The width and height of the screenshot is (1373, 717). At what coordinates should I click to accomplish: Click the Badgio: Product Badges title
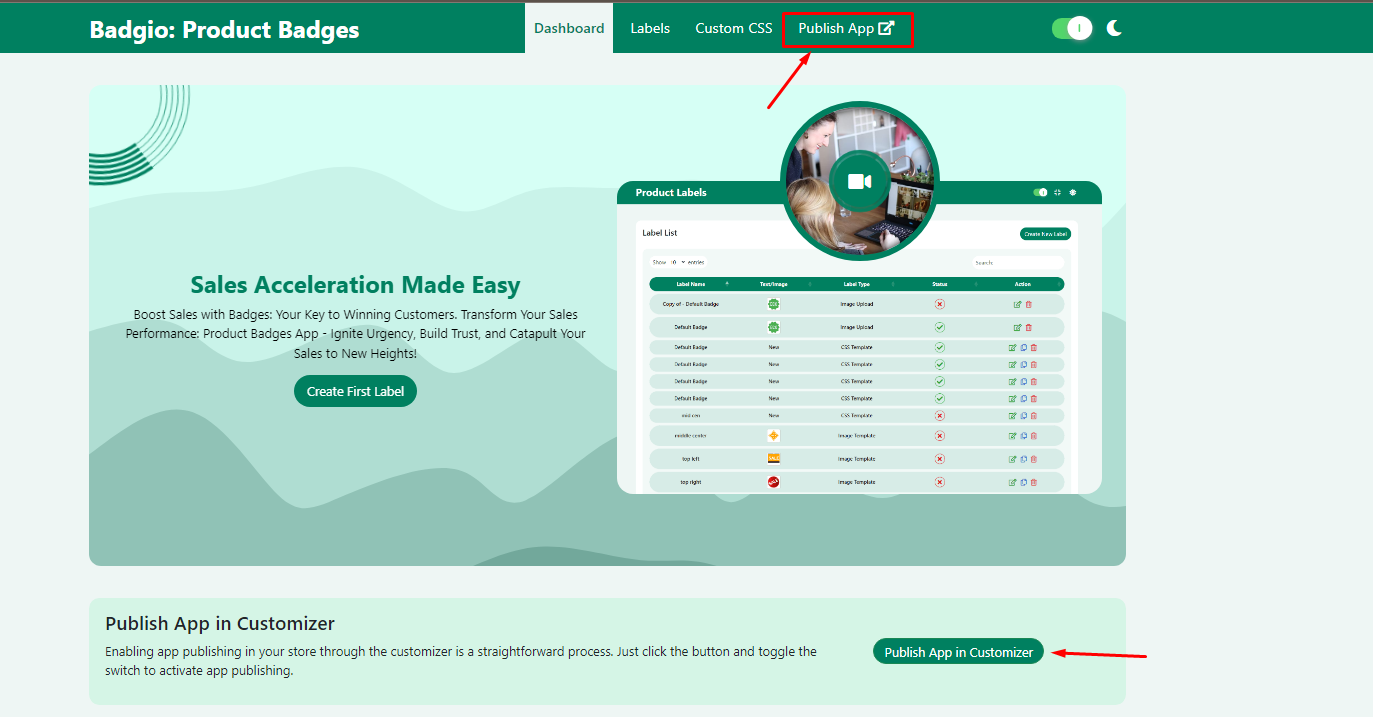(x=224, y=29)
